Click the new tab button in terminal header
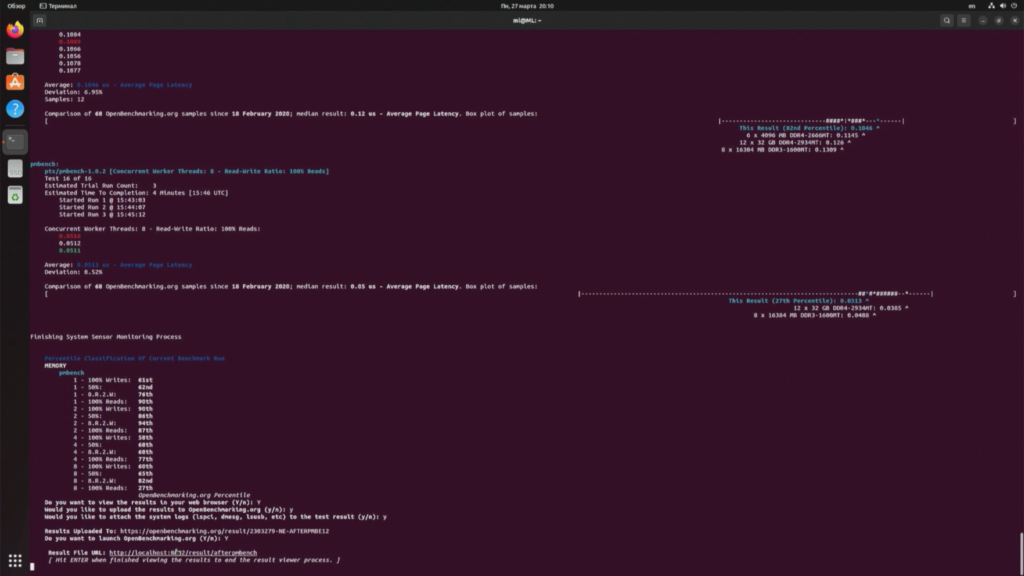Image resolution: width=1024 pixels, height=576 pixels. 39,19
